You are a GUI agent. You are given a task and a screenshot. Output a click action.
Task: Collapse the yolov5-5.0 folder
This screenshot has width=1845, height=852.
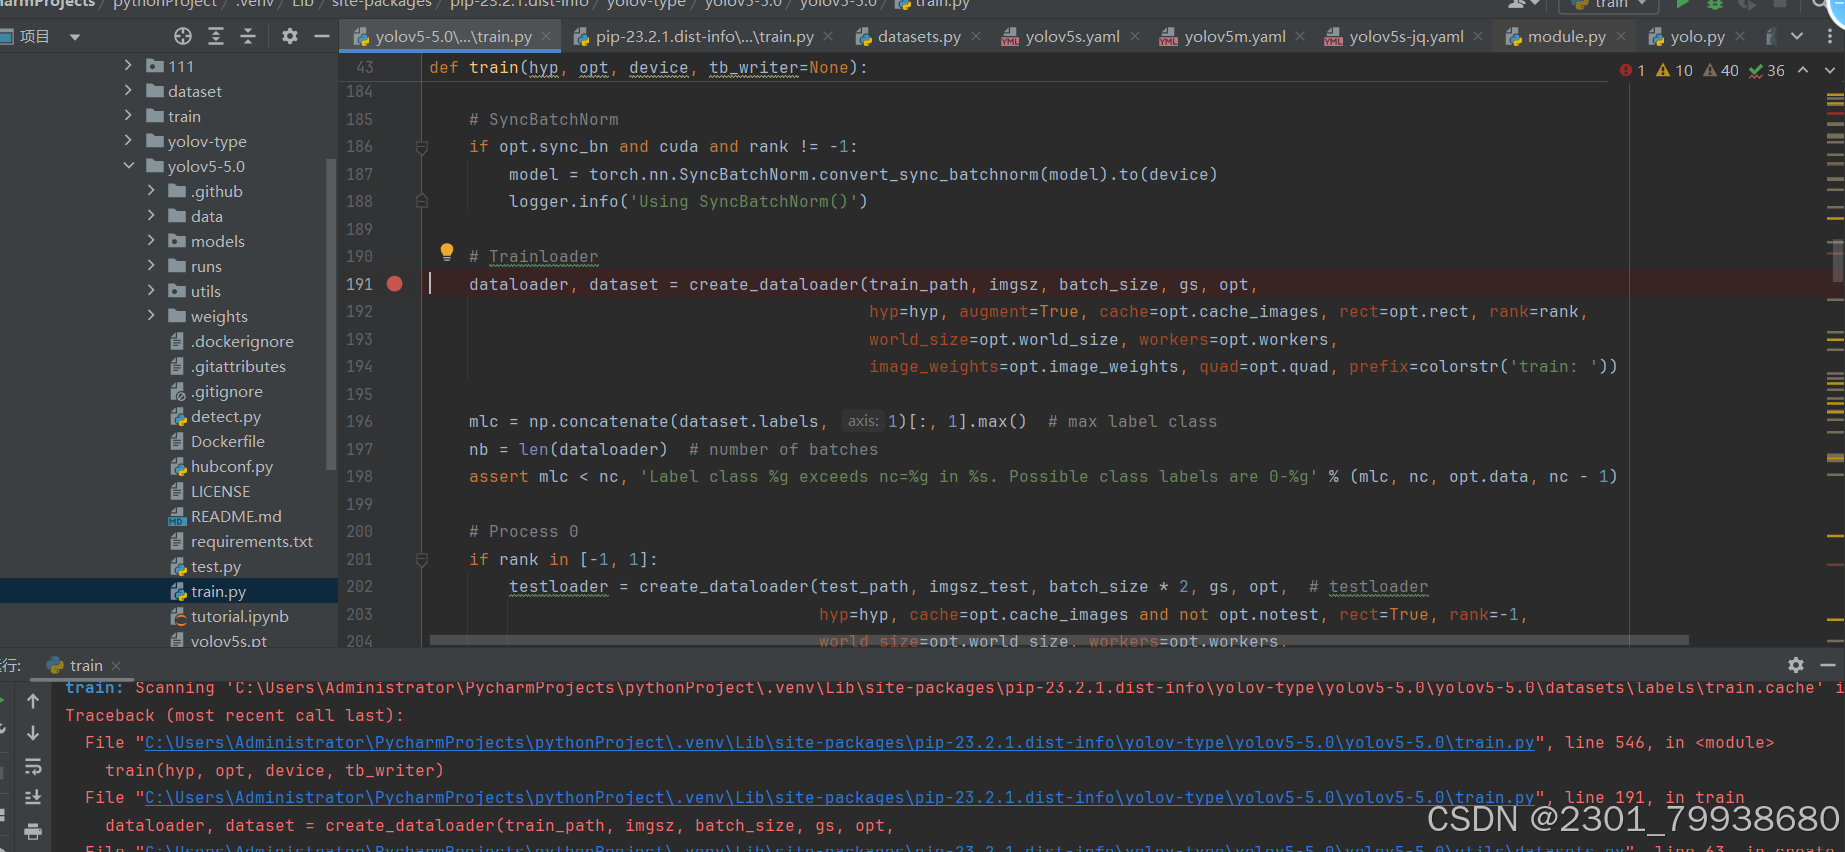tap(128, 165)
